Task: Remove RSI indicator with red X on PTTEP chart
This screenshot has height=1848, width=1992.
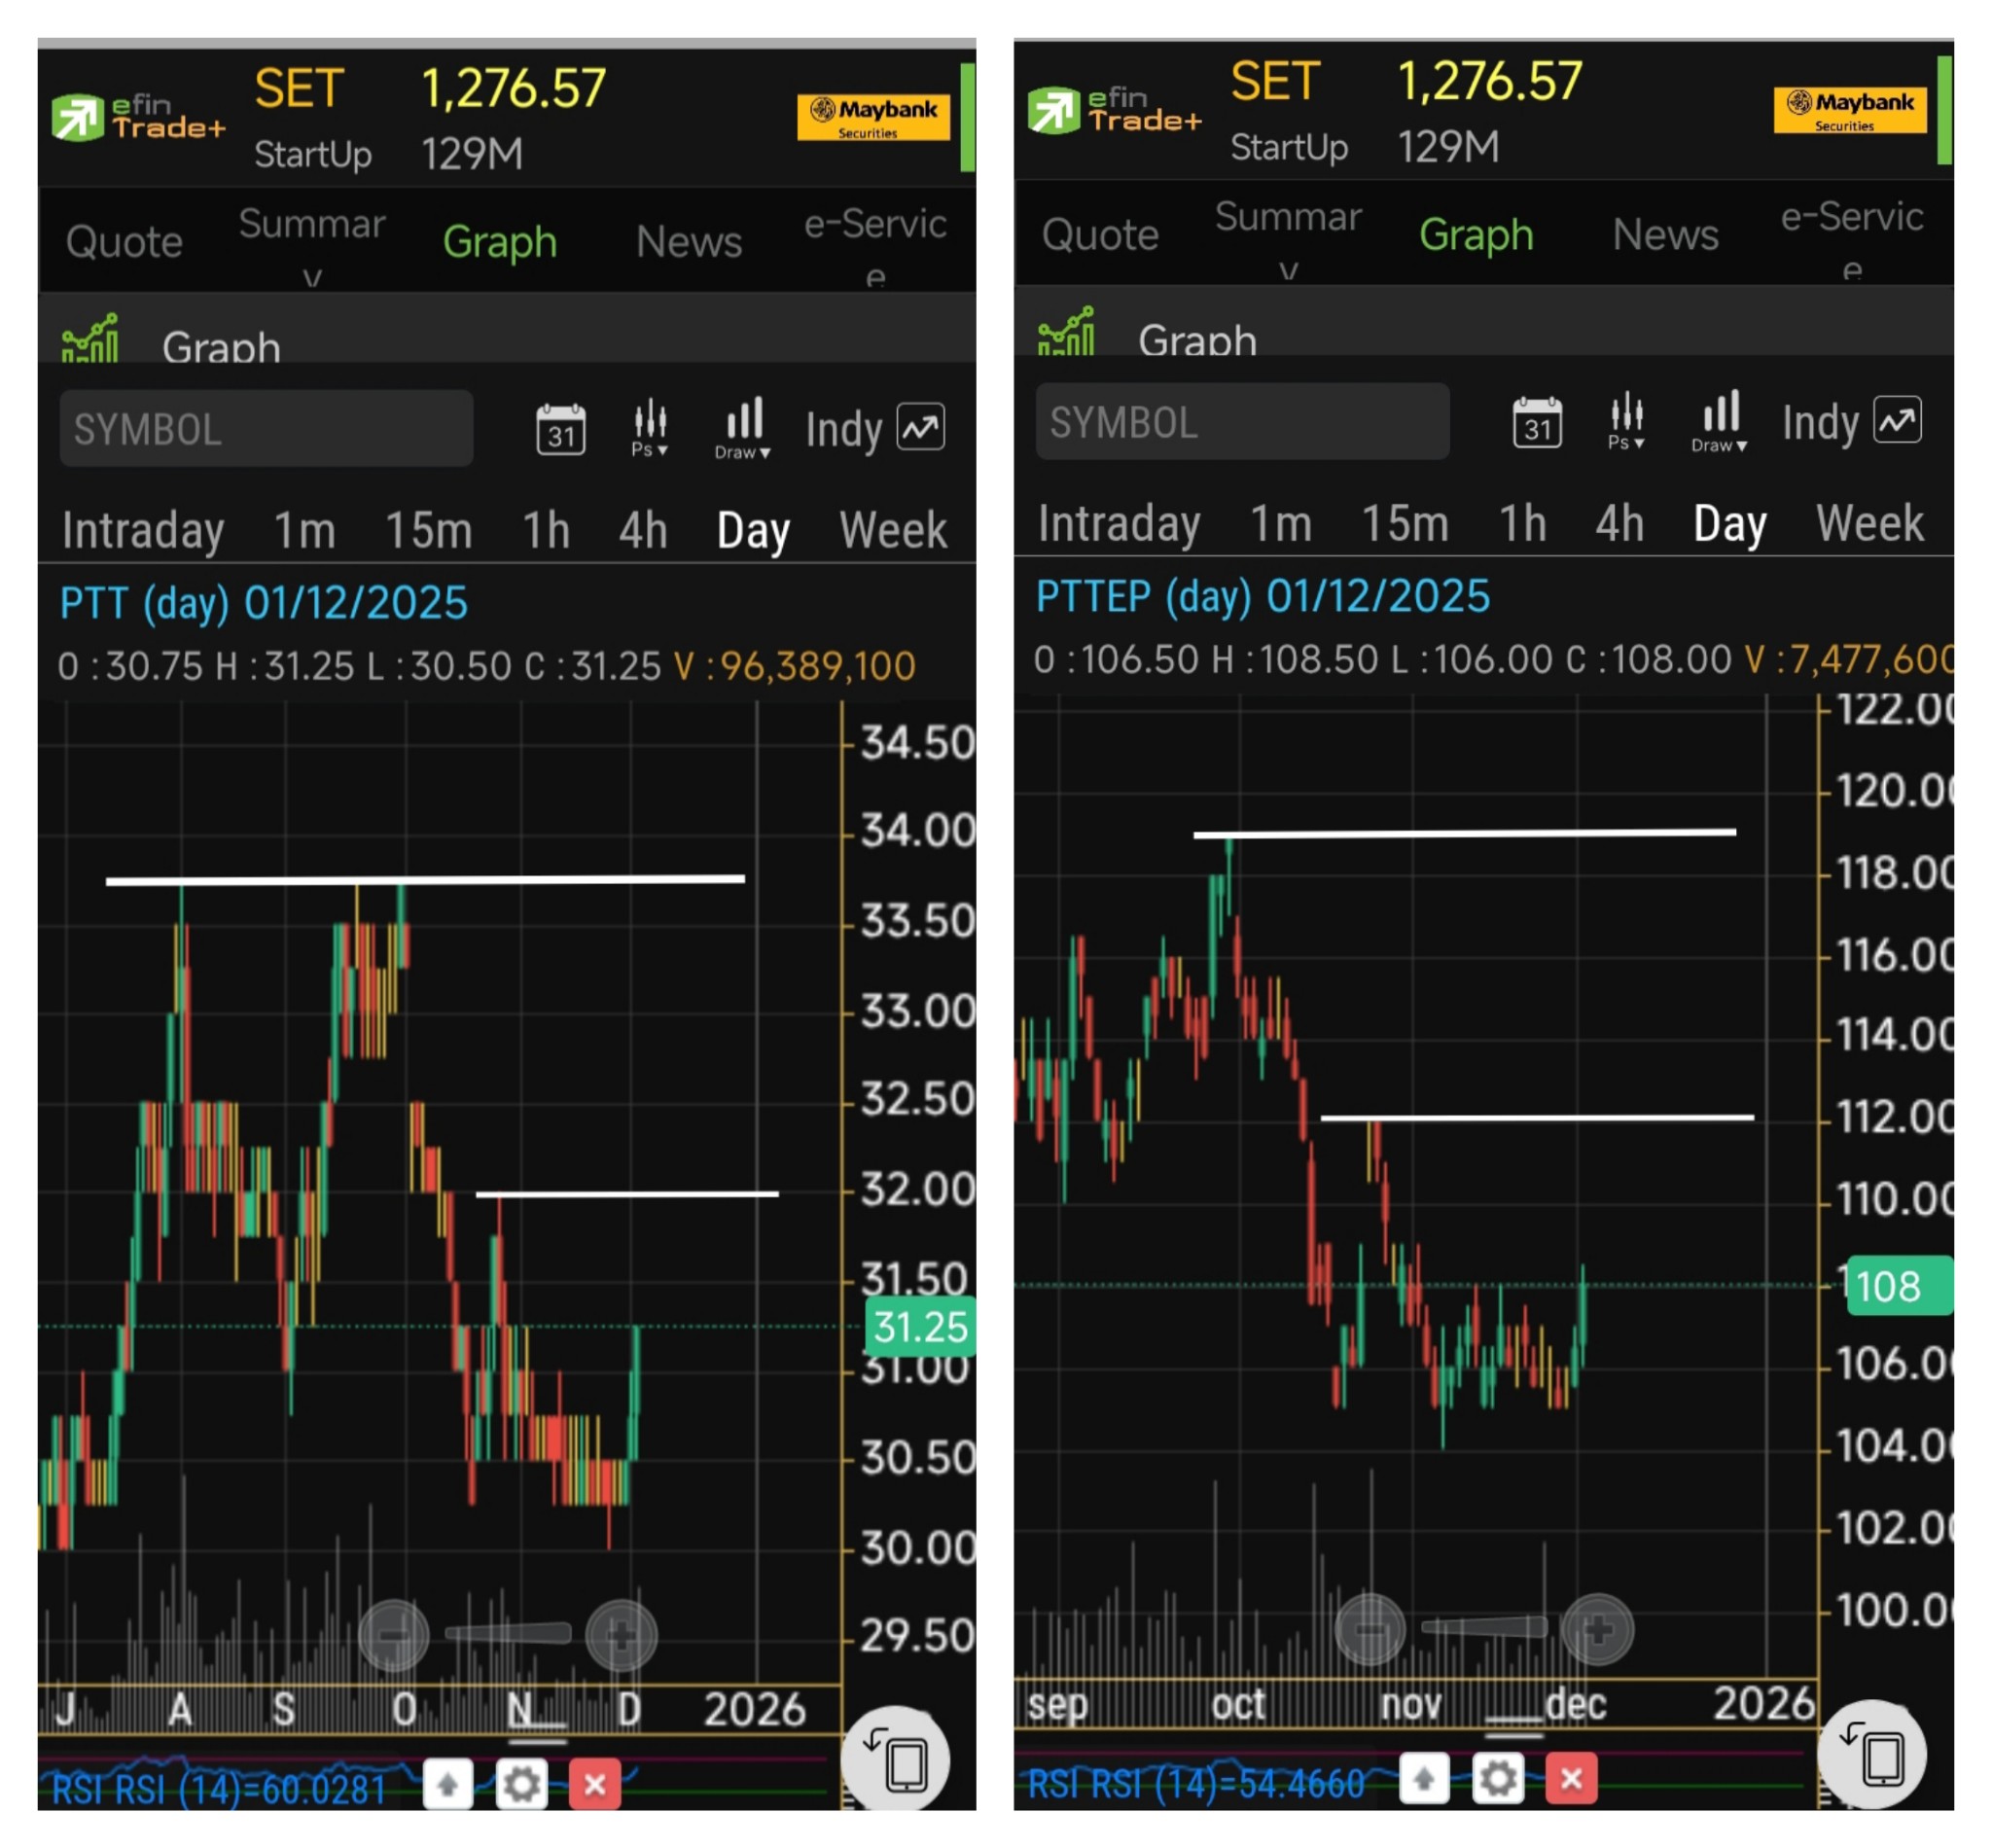Action: coord(1571,1778)
